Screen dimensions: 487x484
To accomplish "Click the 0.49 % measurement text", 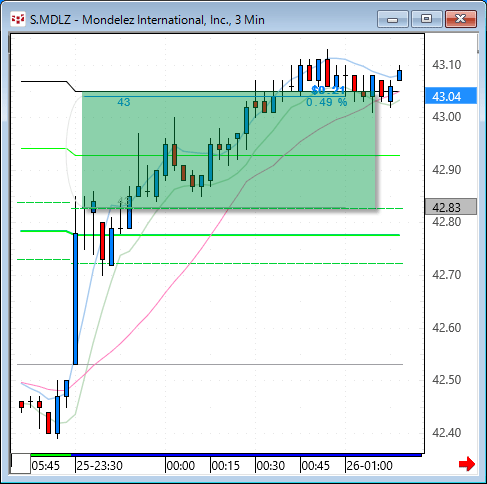I will pyautogui.click(x=327, y=102).
